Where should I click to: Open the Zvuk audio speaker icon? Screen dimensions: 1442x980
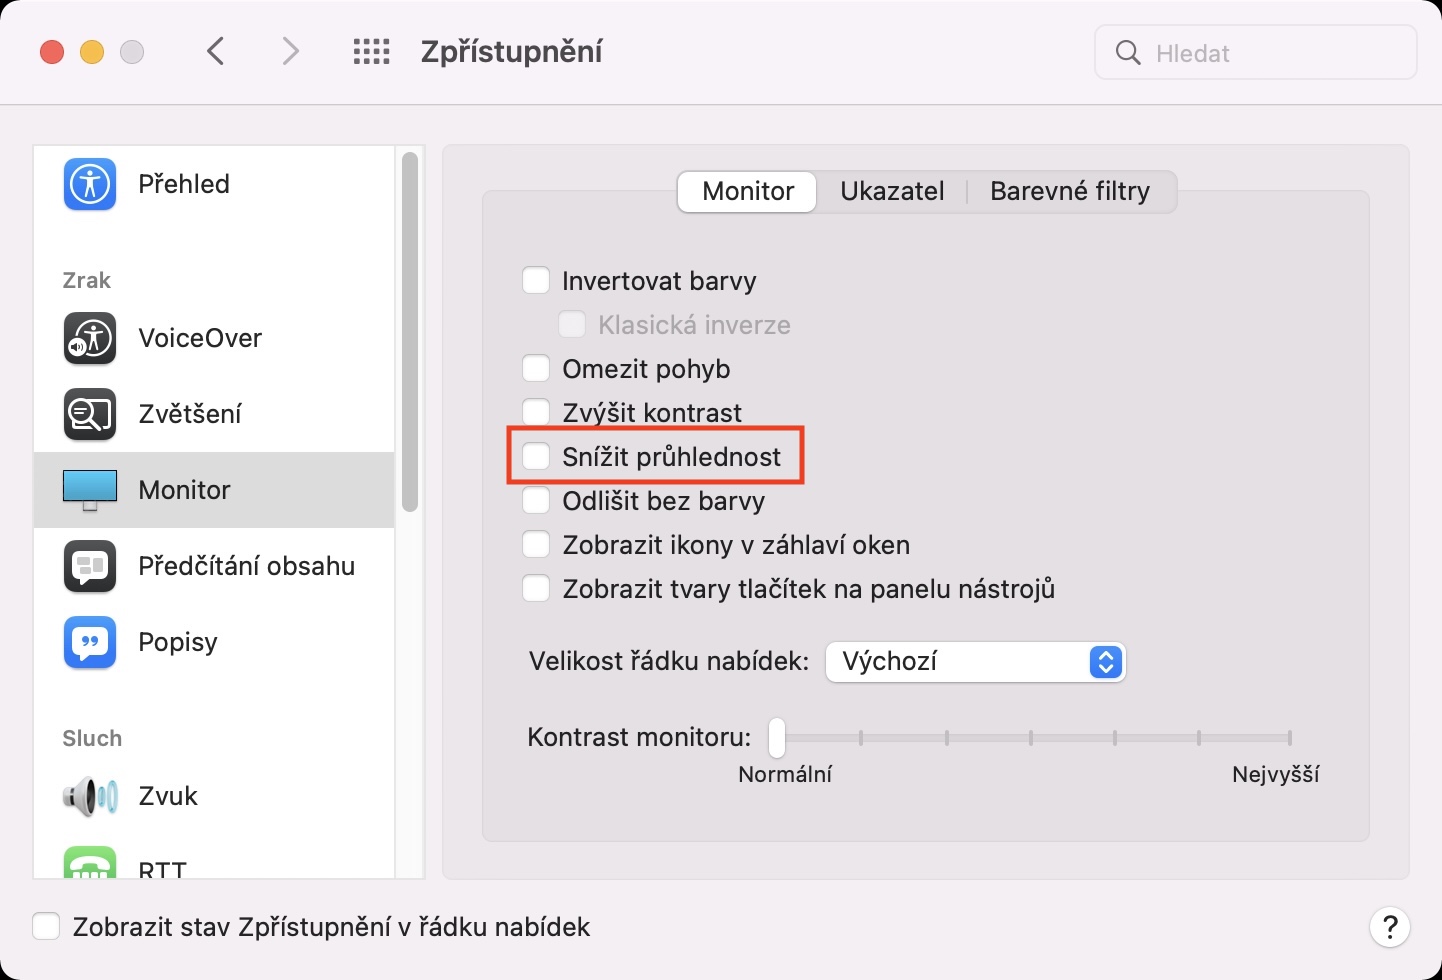click(x=90, y=796)
